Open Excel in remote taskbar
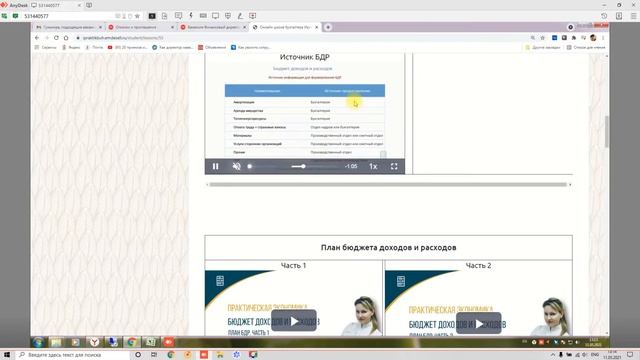 pyautogui.click(x=150, y=342)
